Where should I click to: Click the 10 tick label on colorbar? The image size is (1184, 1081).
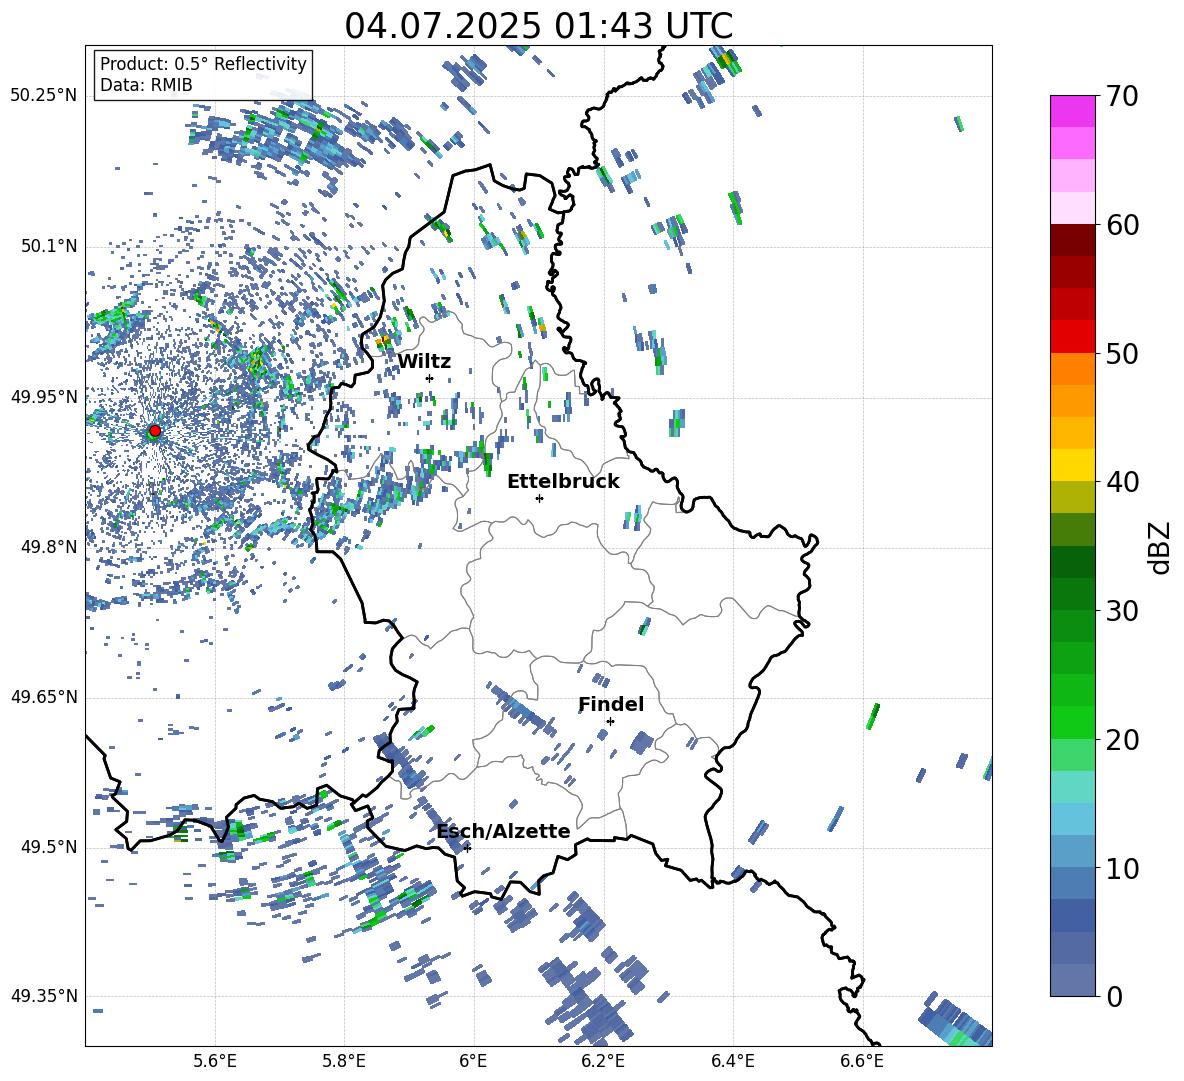pos(1121,868)
